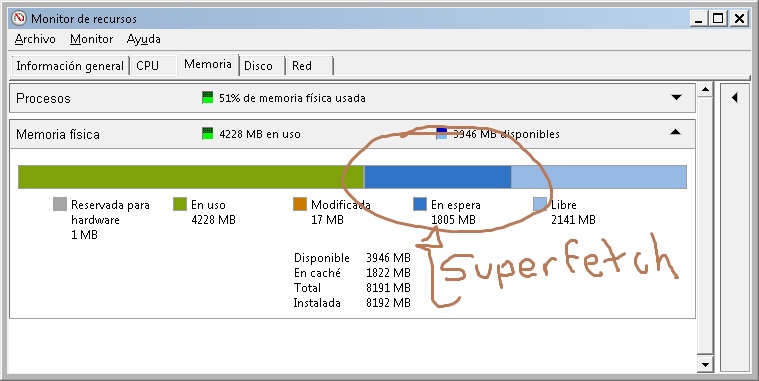759x381 pixels.
Task: Click the green En uso legend swatch
Action: 180,204
